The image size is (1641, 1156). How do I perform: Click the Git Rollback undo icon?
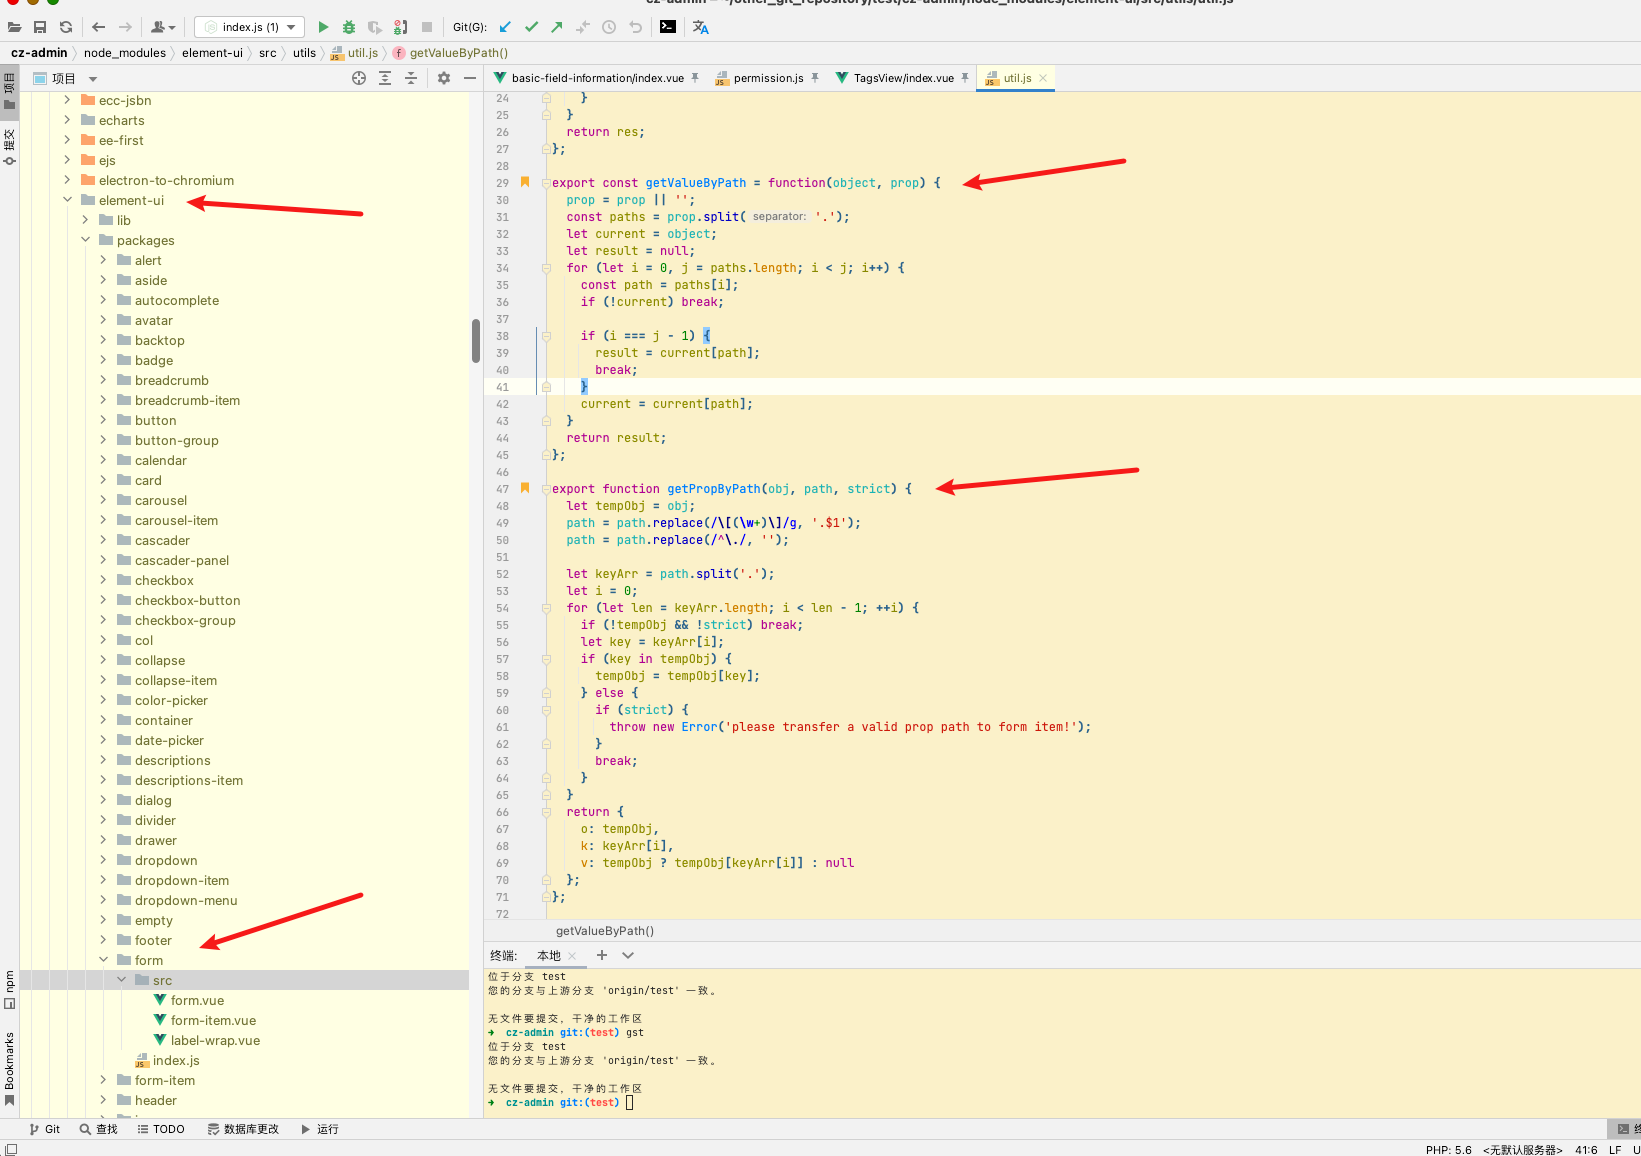coord(635,27)
